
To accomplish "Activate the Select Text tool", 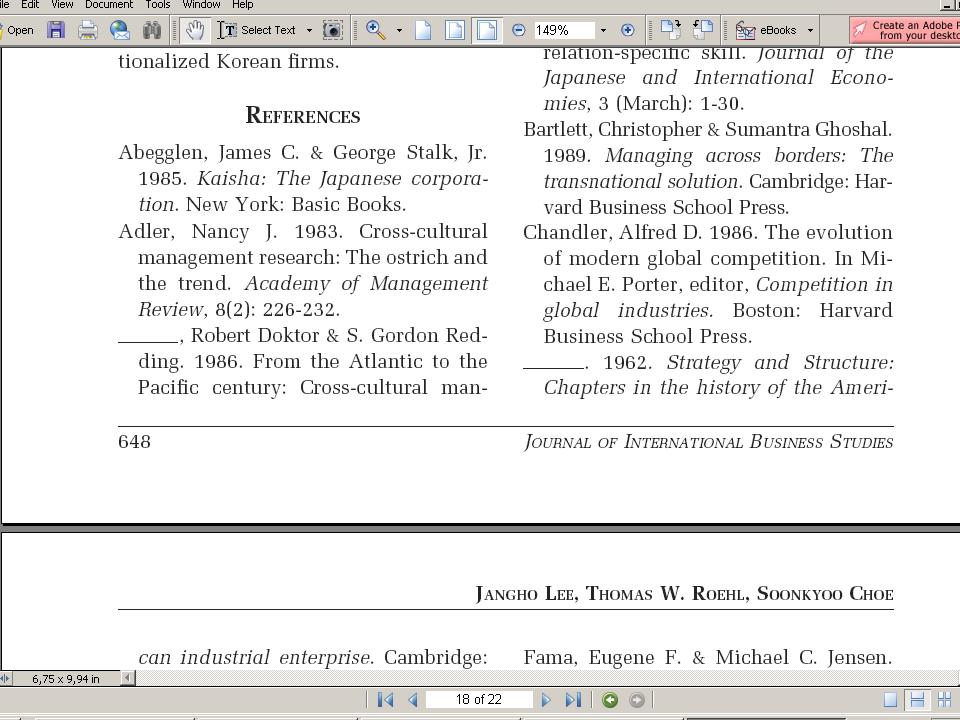I will (x=257, y=30).
